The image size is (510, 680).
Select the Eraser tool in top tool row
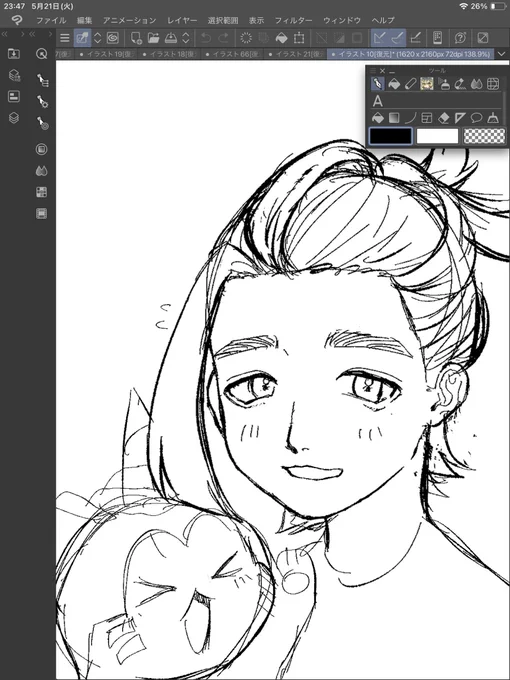[411, 84]
